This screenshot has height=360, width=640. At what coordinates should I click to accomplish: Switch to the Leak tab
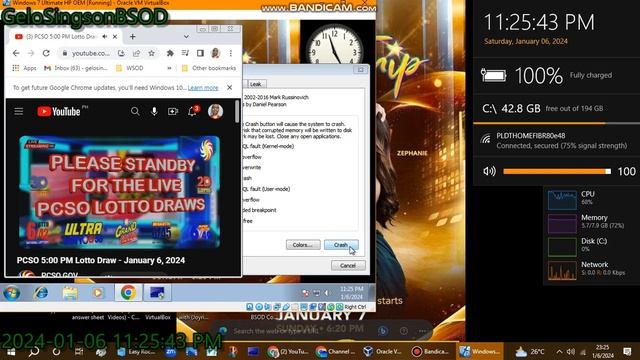256,84
